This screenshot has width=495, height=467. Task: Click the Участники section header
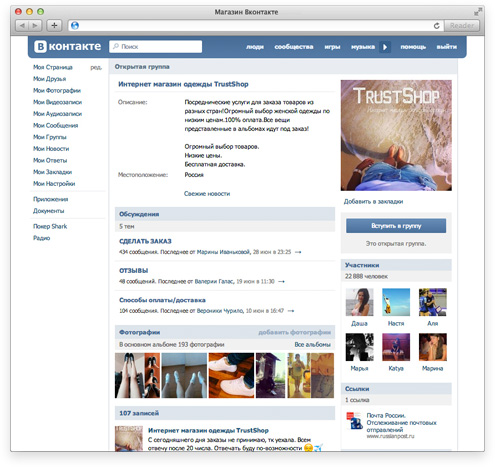(x=396, y=265)
